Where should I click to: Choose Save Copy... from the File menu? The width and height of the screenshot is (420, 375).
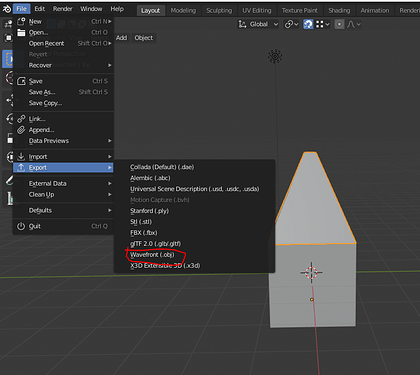coord(63,103)
